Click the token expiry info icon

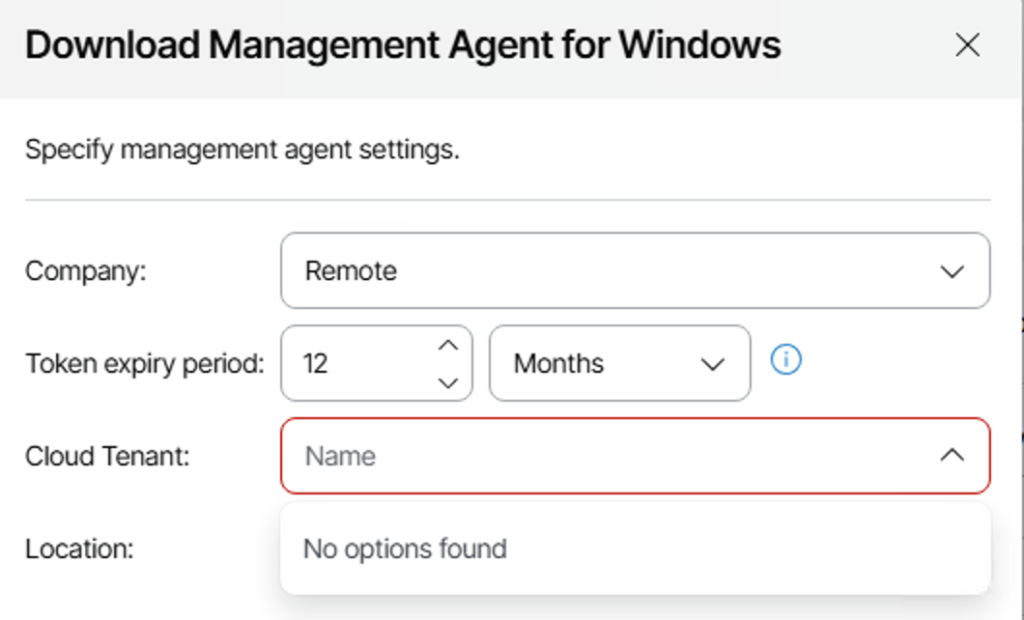pos(786,361)
